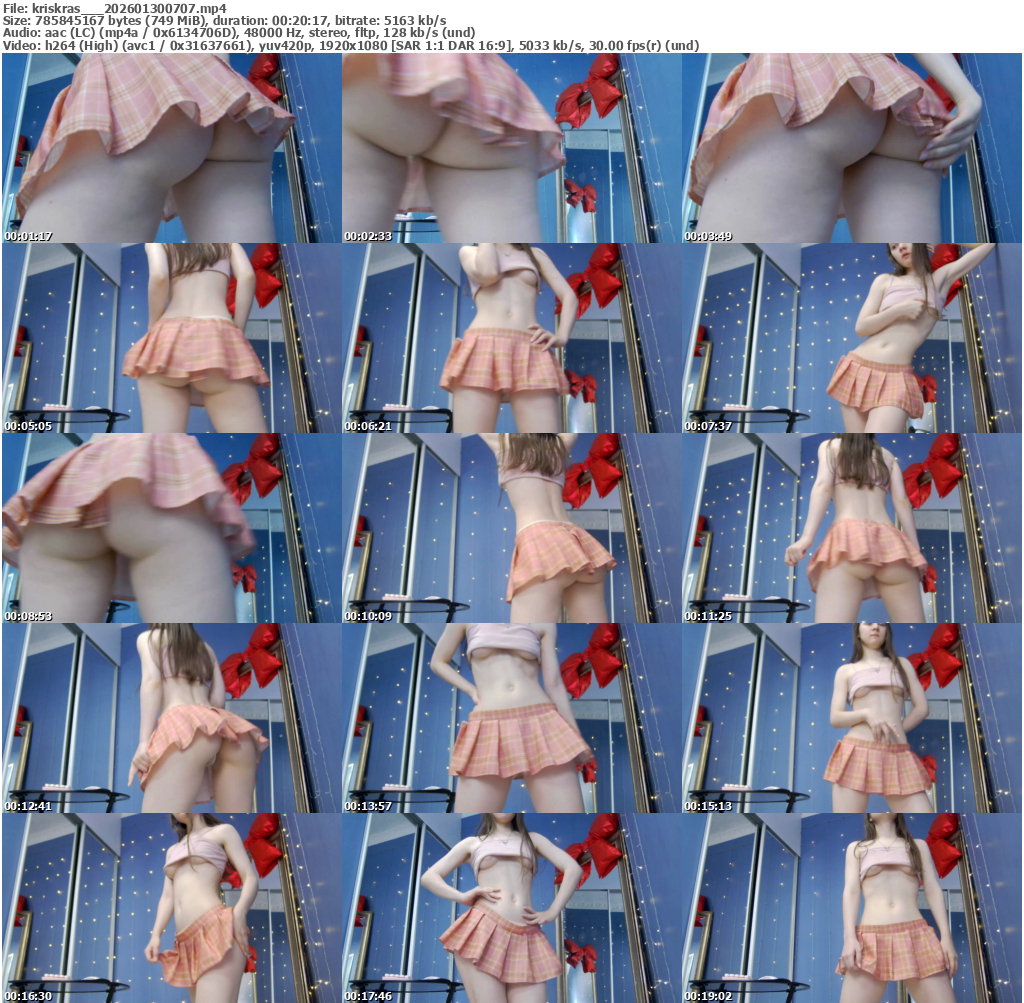The image size is (1024, 1003).
Task: Click the file name line kriskras___202601300707.mp4
Action: pyautogui.click(x=115, y=8)
